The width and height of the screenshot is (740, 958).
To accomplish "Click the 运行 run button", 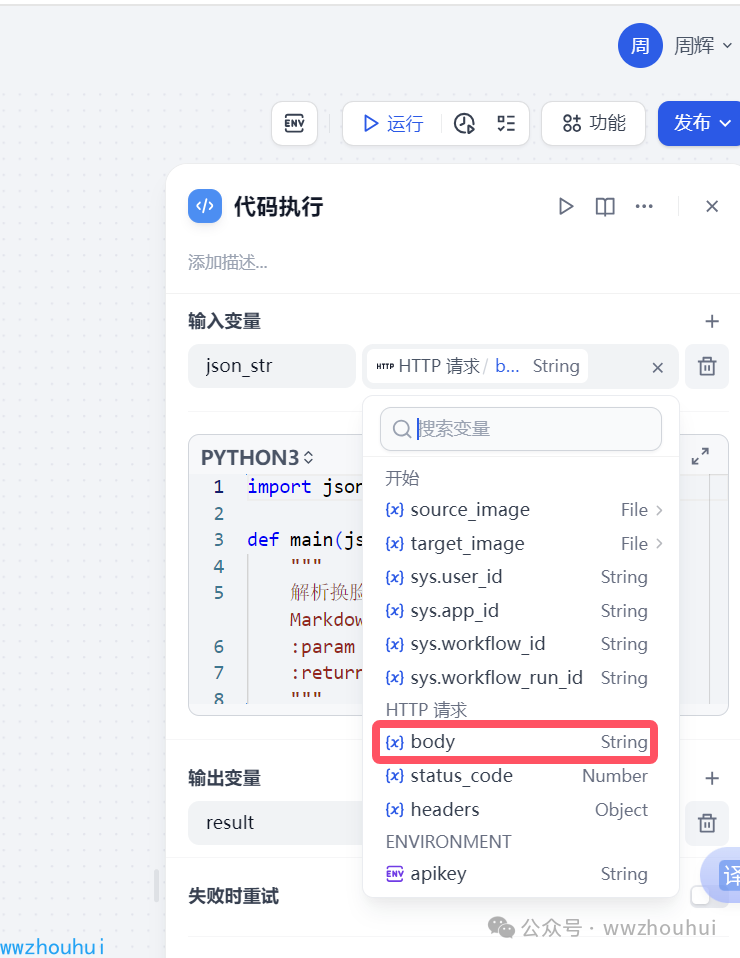I will pyautogui.click(x=393, y=123).
